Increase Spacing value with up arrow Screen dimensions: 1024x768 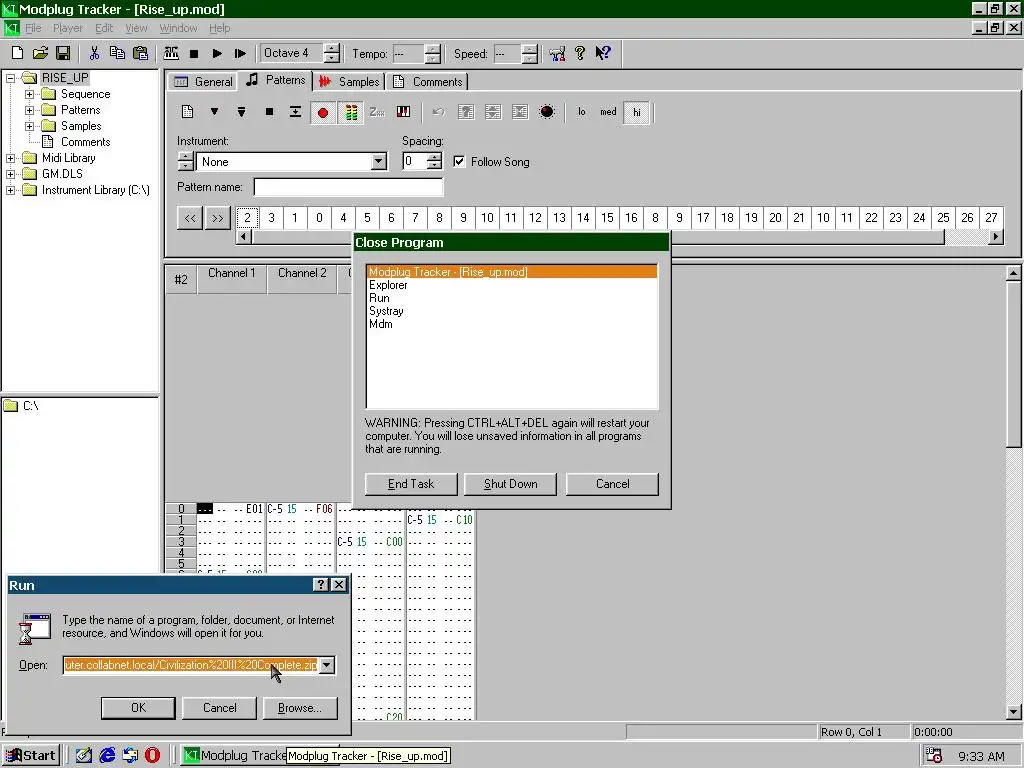pyautogui.click(x=434, y=157)
